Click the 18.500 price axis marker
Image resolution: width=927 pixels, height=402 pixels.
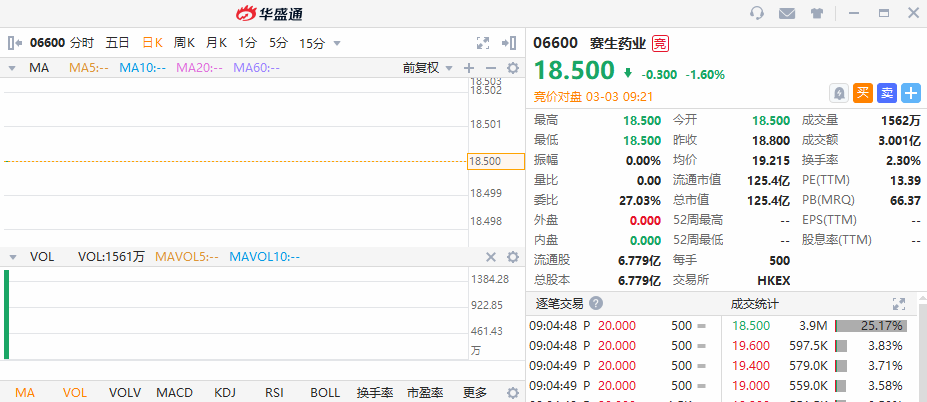pos(496,161)
